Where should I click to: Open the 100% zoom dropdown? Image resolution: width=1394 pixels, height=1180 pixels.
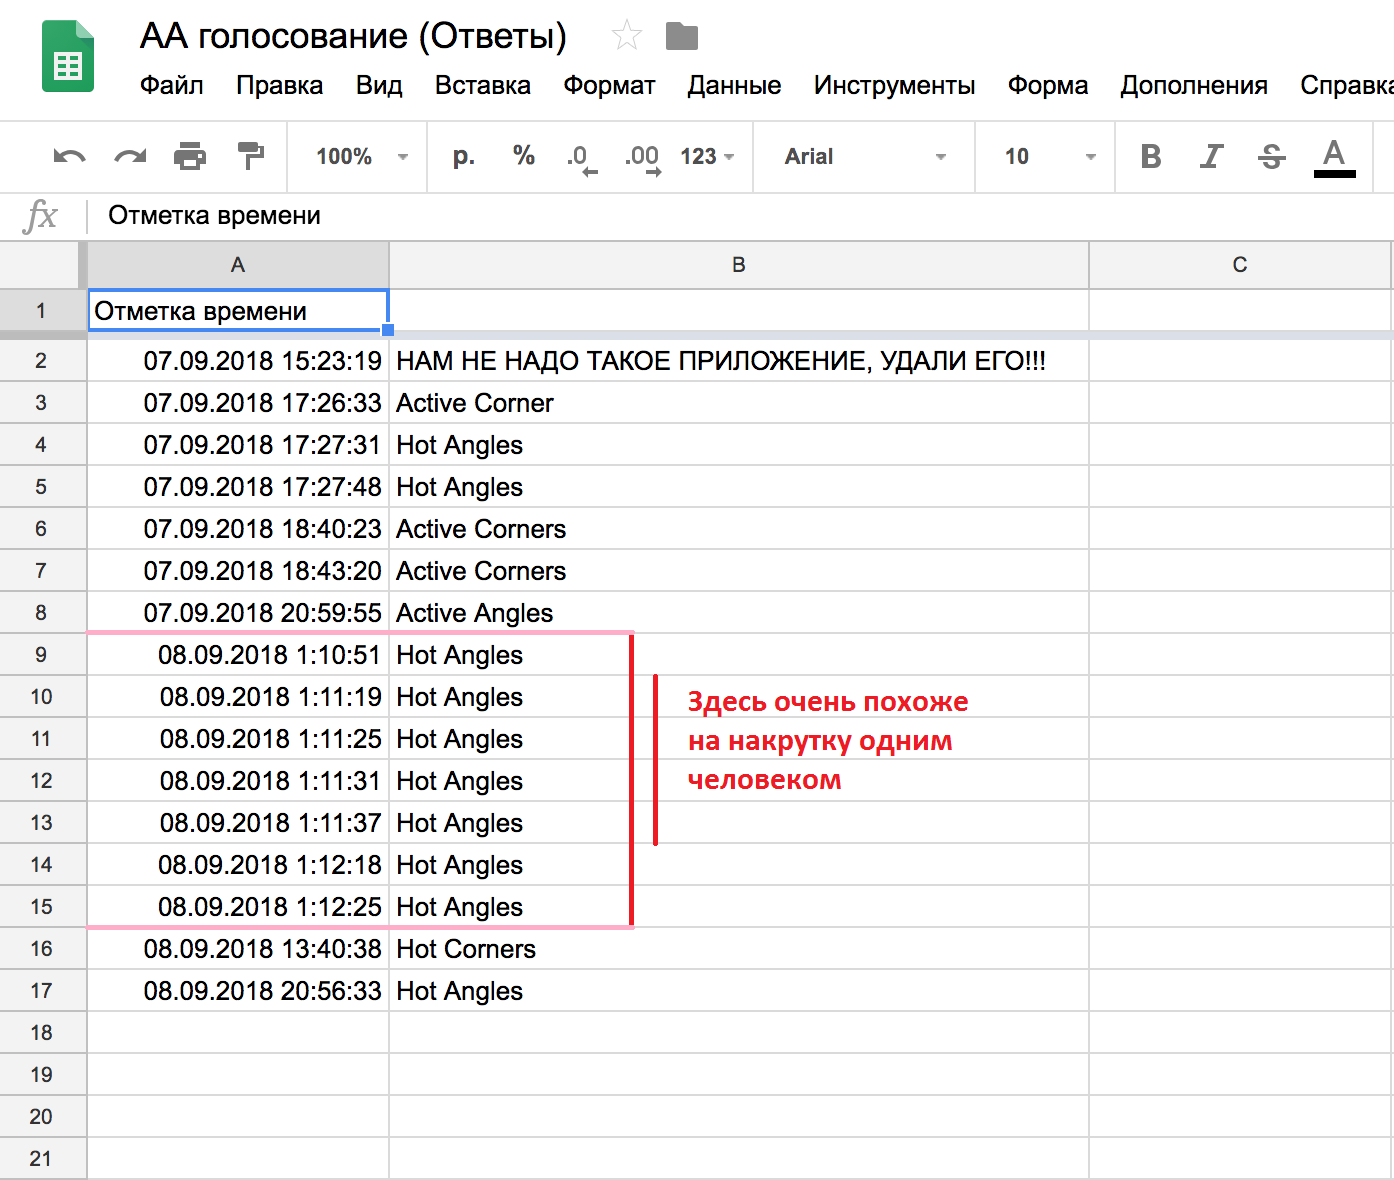coord(361,157)
